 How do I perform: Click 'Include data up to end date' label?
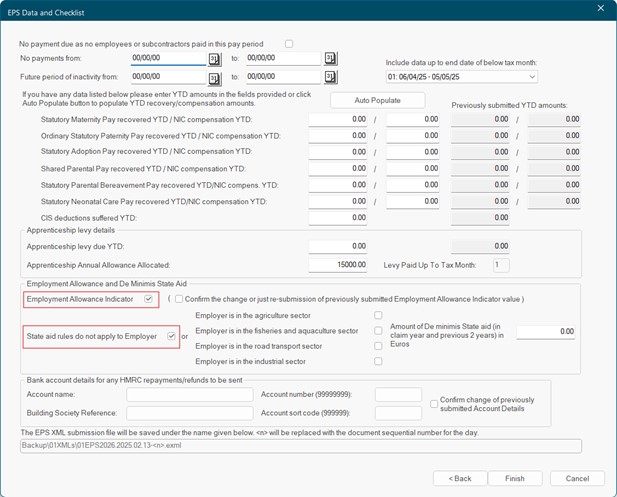[461, 63]
